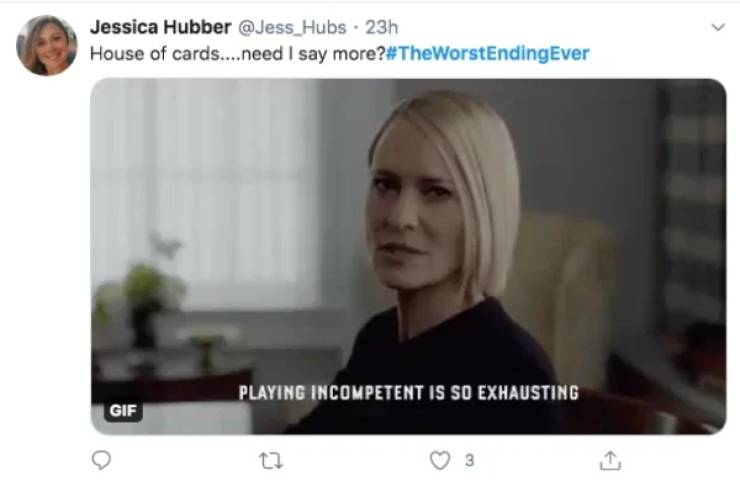The image size is (740, 481).
Task: Open the @Jess_Hubs handle
Action: pyautogui.click(x=292, y=27)
